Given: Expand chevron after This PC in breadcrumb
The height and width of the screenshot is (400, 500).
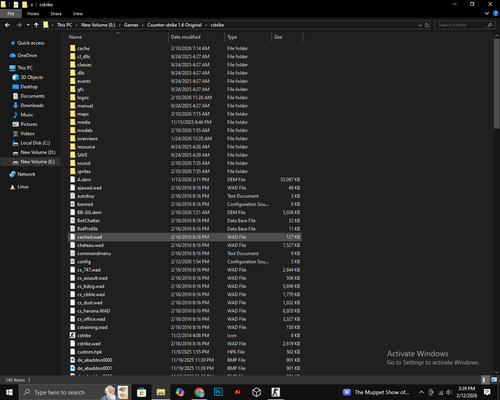Looking at the screenshot, I should [x=77, y=25].
